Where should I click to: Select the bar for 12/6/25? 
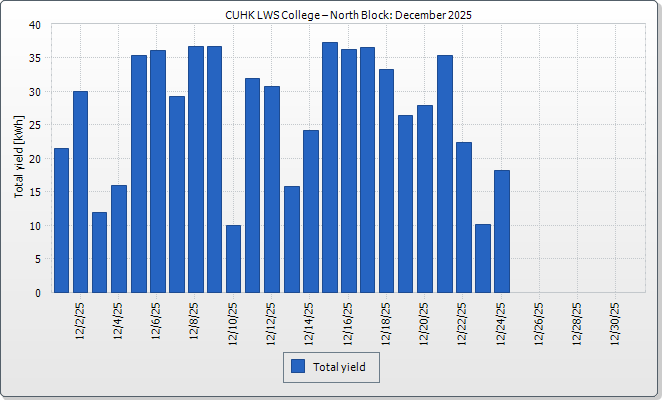click(x=157, y=171)
